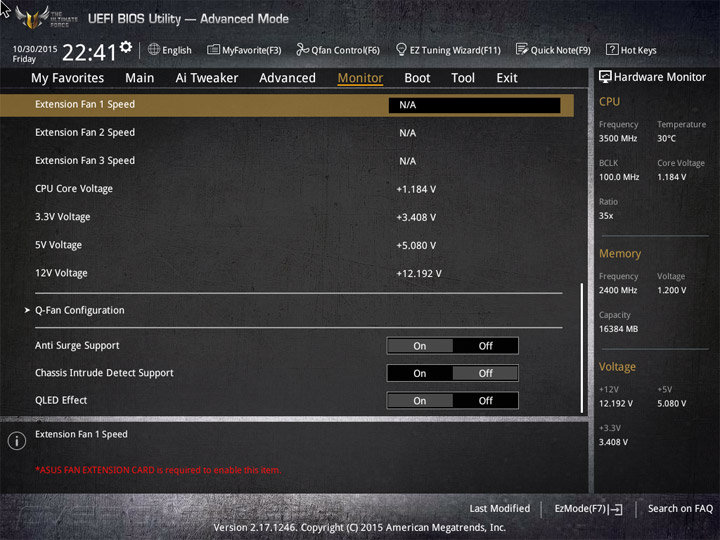Image resolution: width=720 pixels, height=540 pixels.
Task: Click the Q-Fan Configuration label
Action: tap(80, 310)
